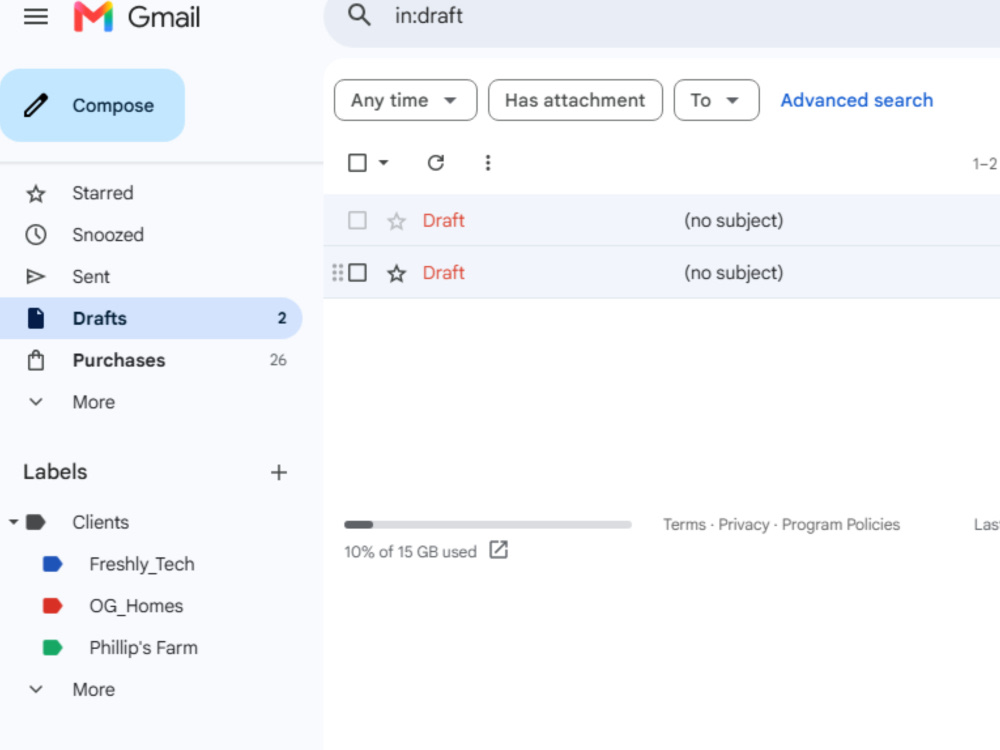The image size is (1000, 750).
Task: Create new label with plus icon
Action: click(x=279, y=473)
